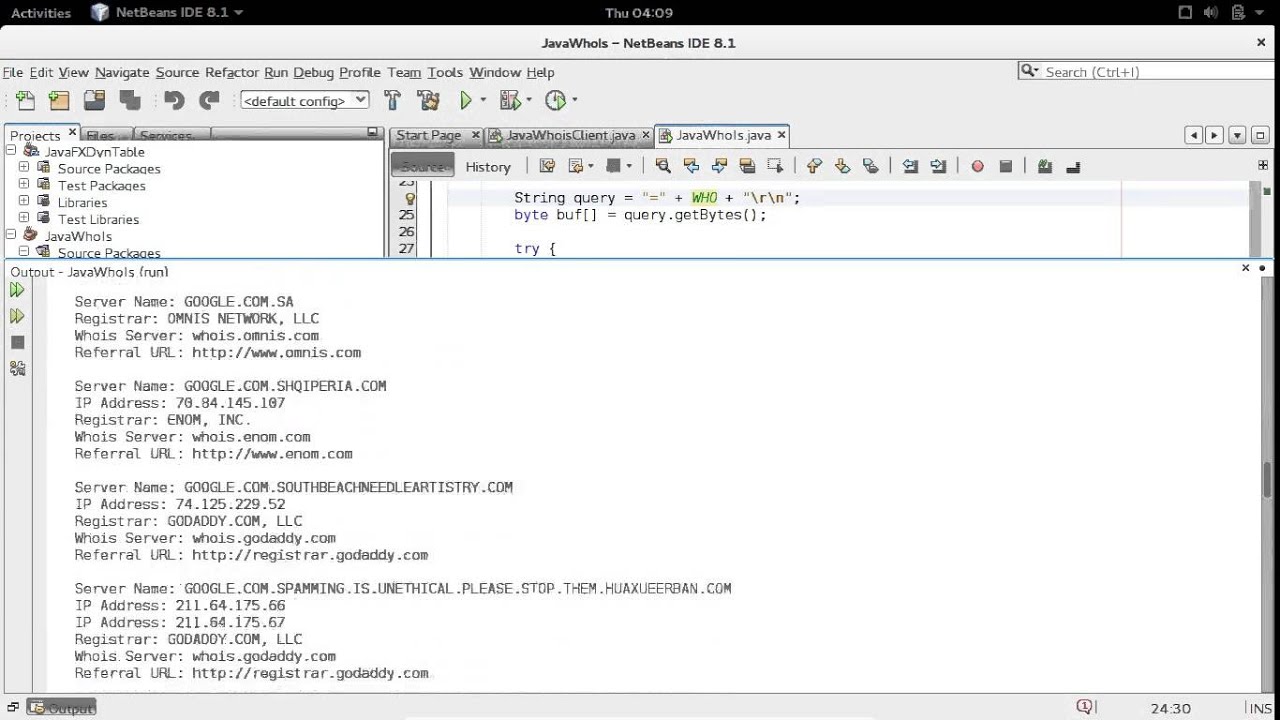Open the Source menu

[177, 72]
